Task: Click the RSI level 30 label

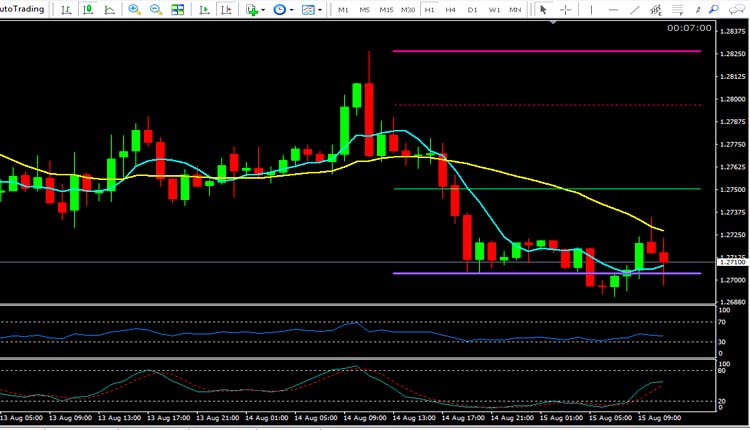Action: (722, 342)
